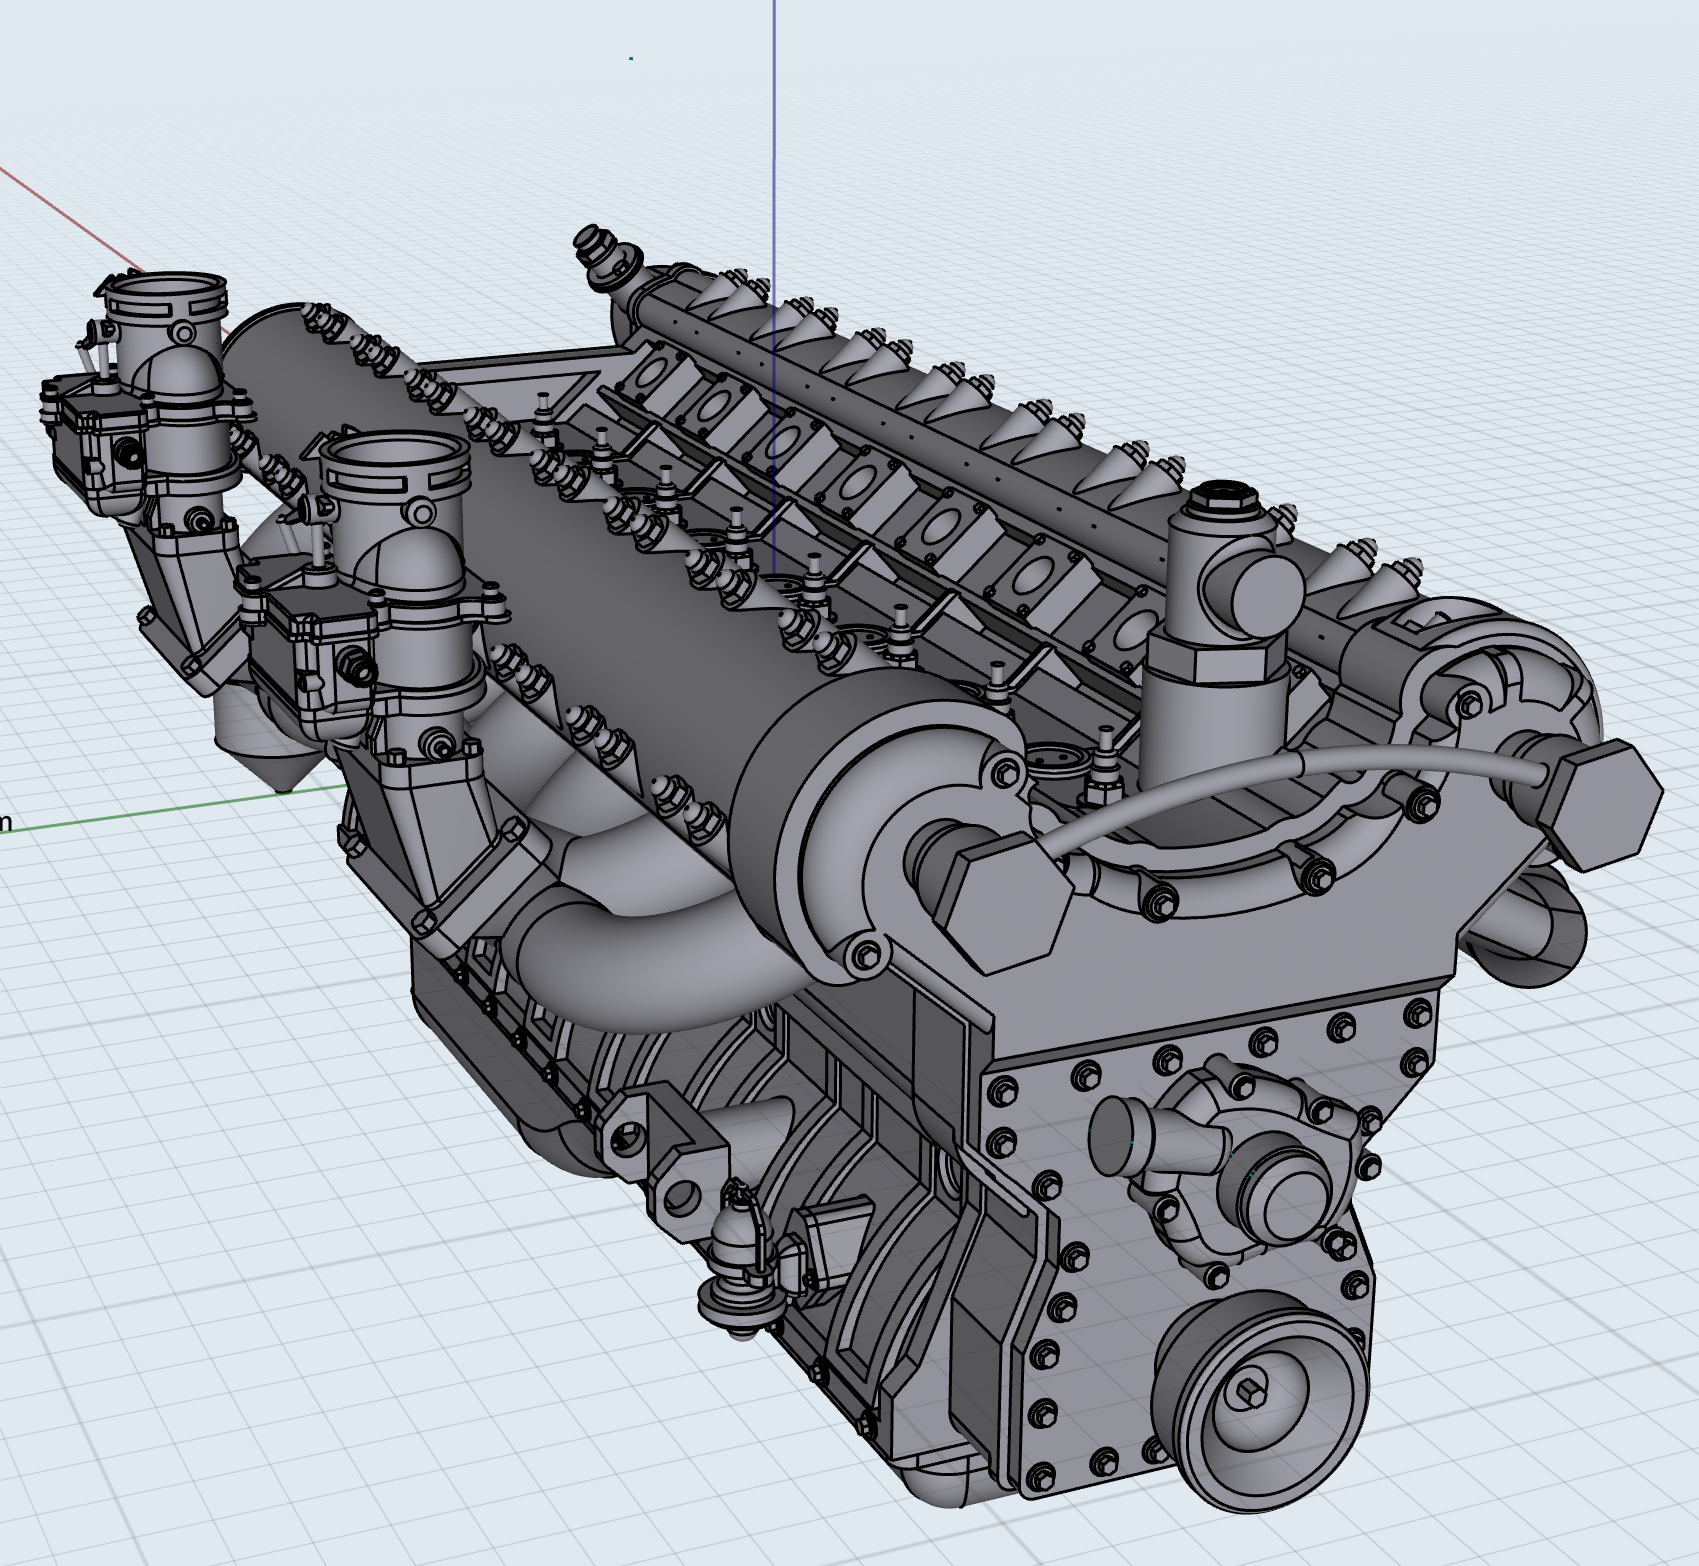Select the square bolt at the pulley center

point(1250,1393)
